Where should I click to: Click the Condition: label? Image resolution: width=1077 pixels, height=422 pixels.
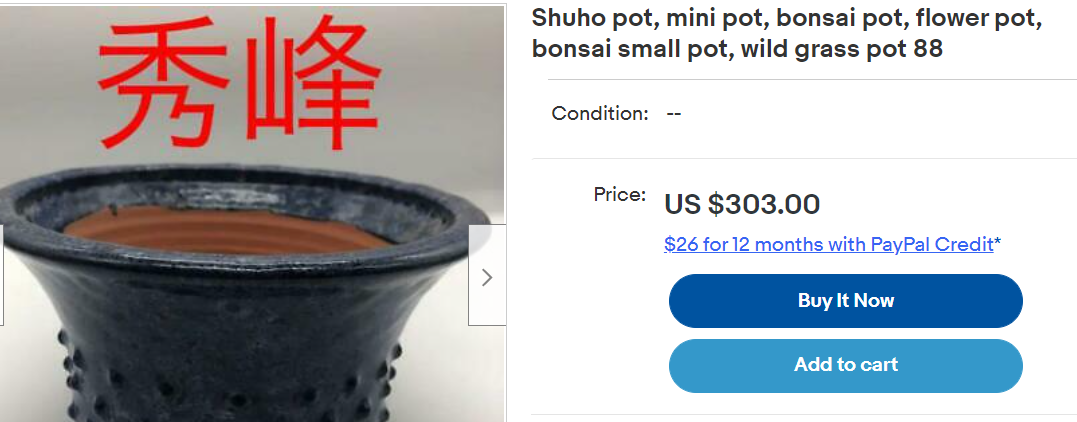tap(600, 113)
